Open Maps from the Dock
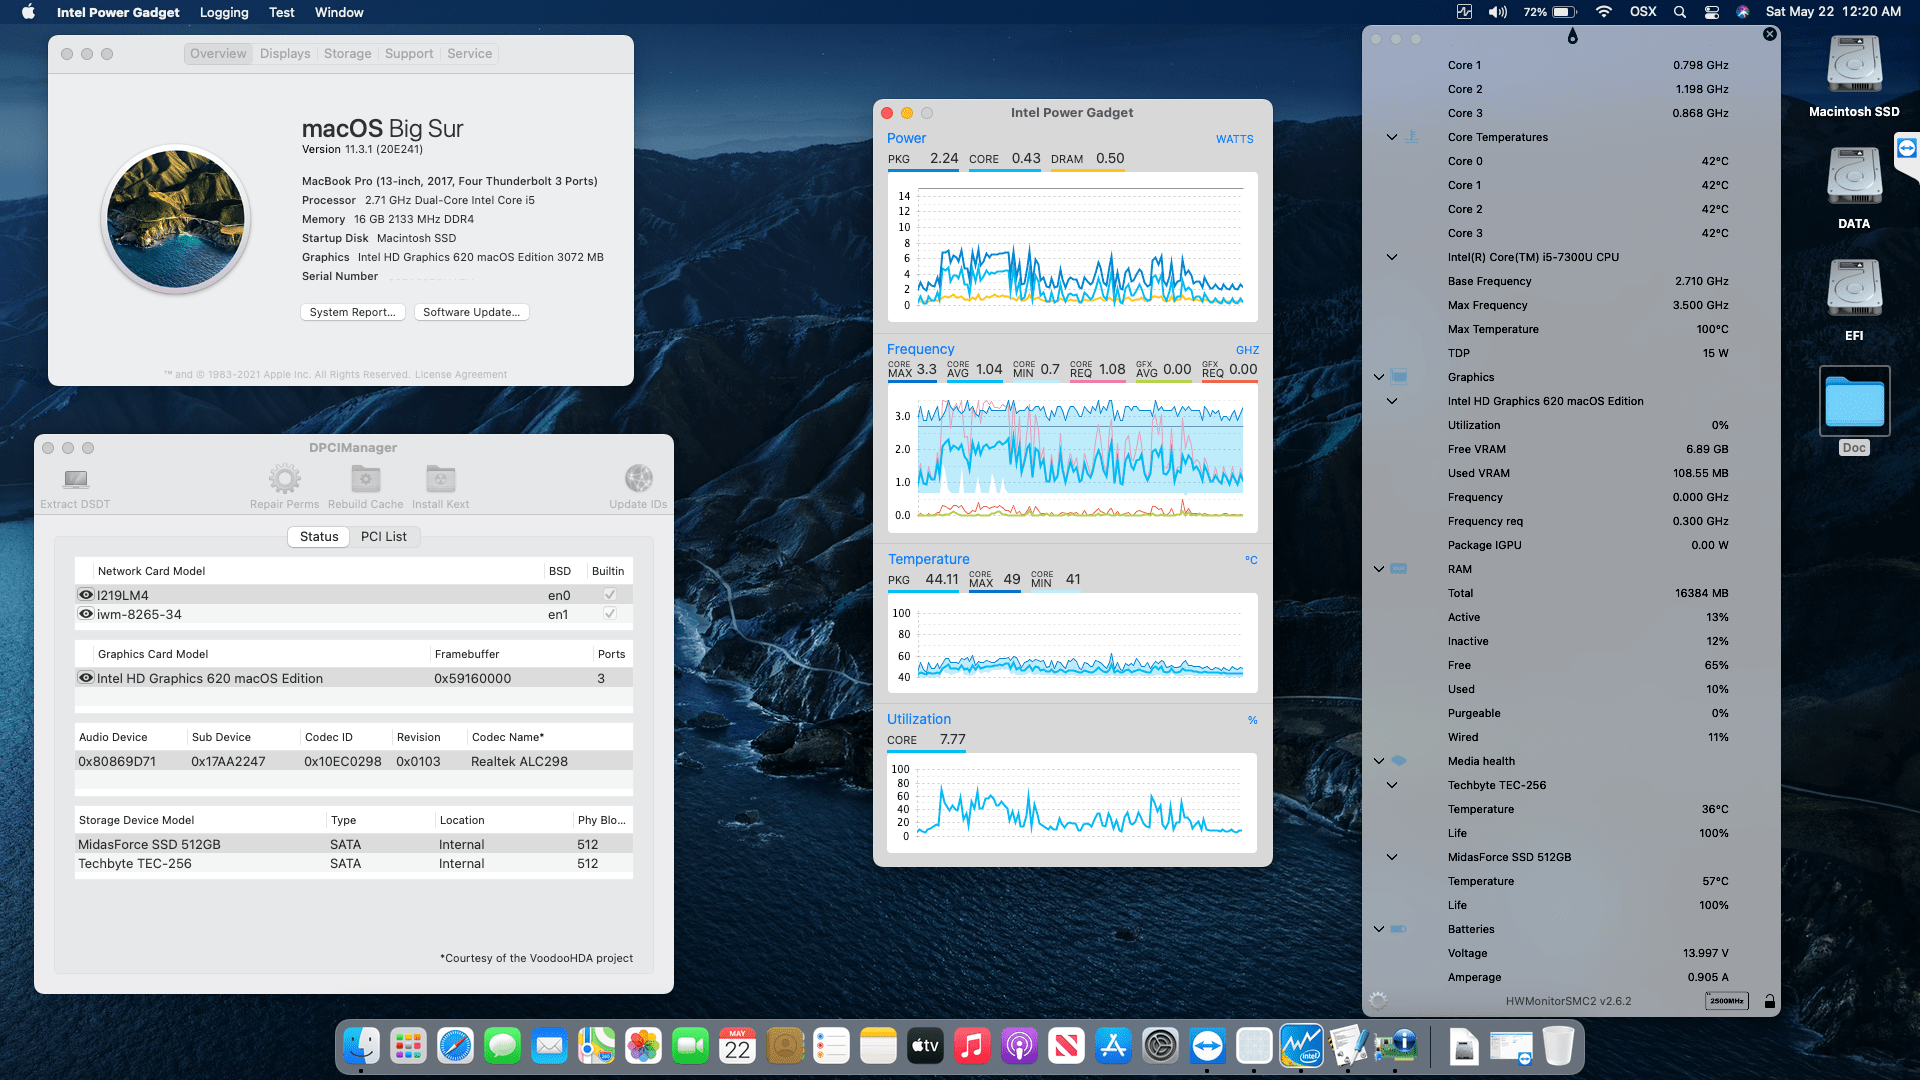Image resolution: width=1920 pixels, height=1080 pixels. [x=596, y=1047]
